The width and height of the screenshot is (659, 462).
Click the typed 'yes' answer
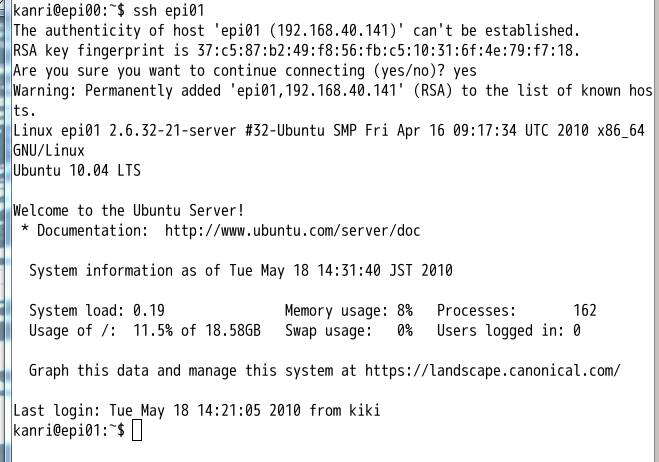462,70
